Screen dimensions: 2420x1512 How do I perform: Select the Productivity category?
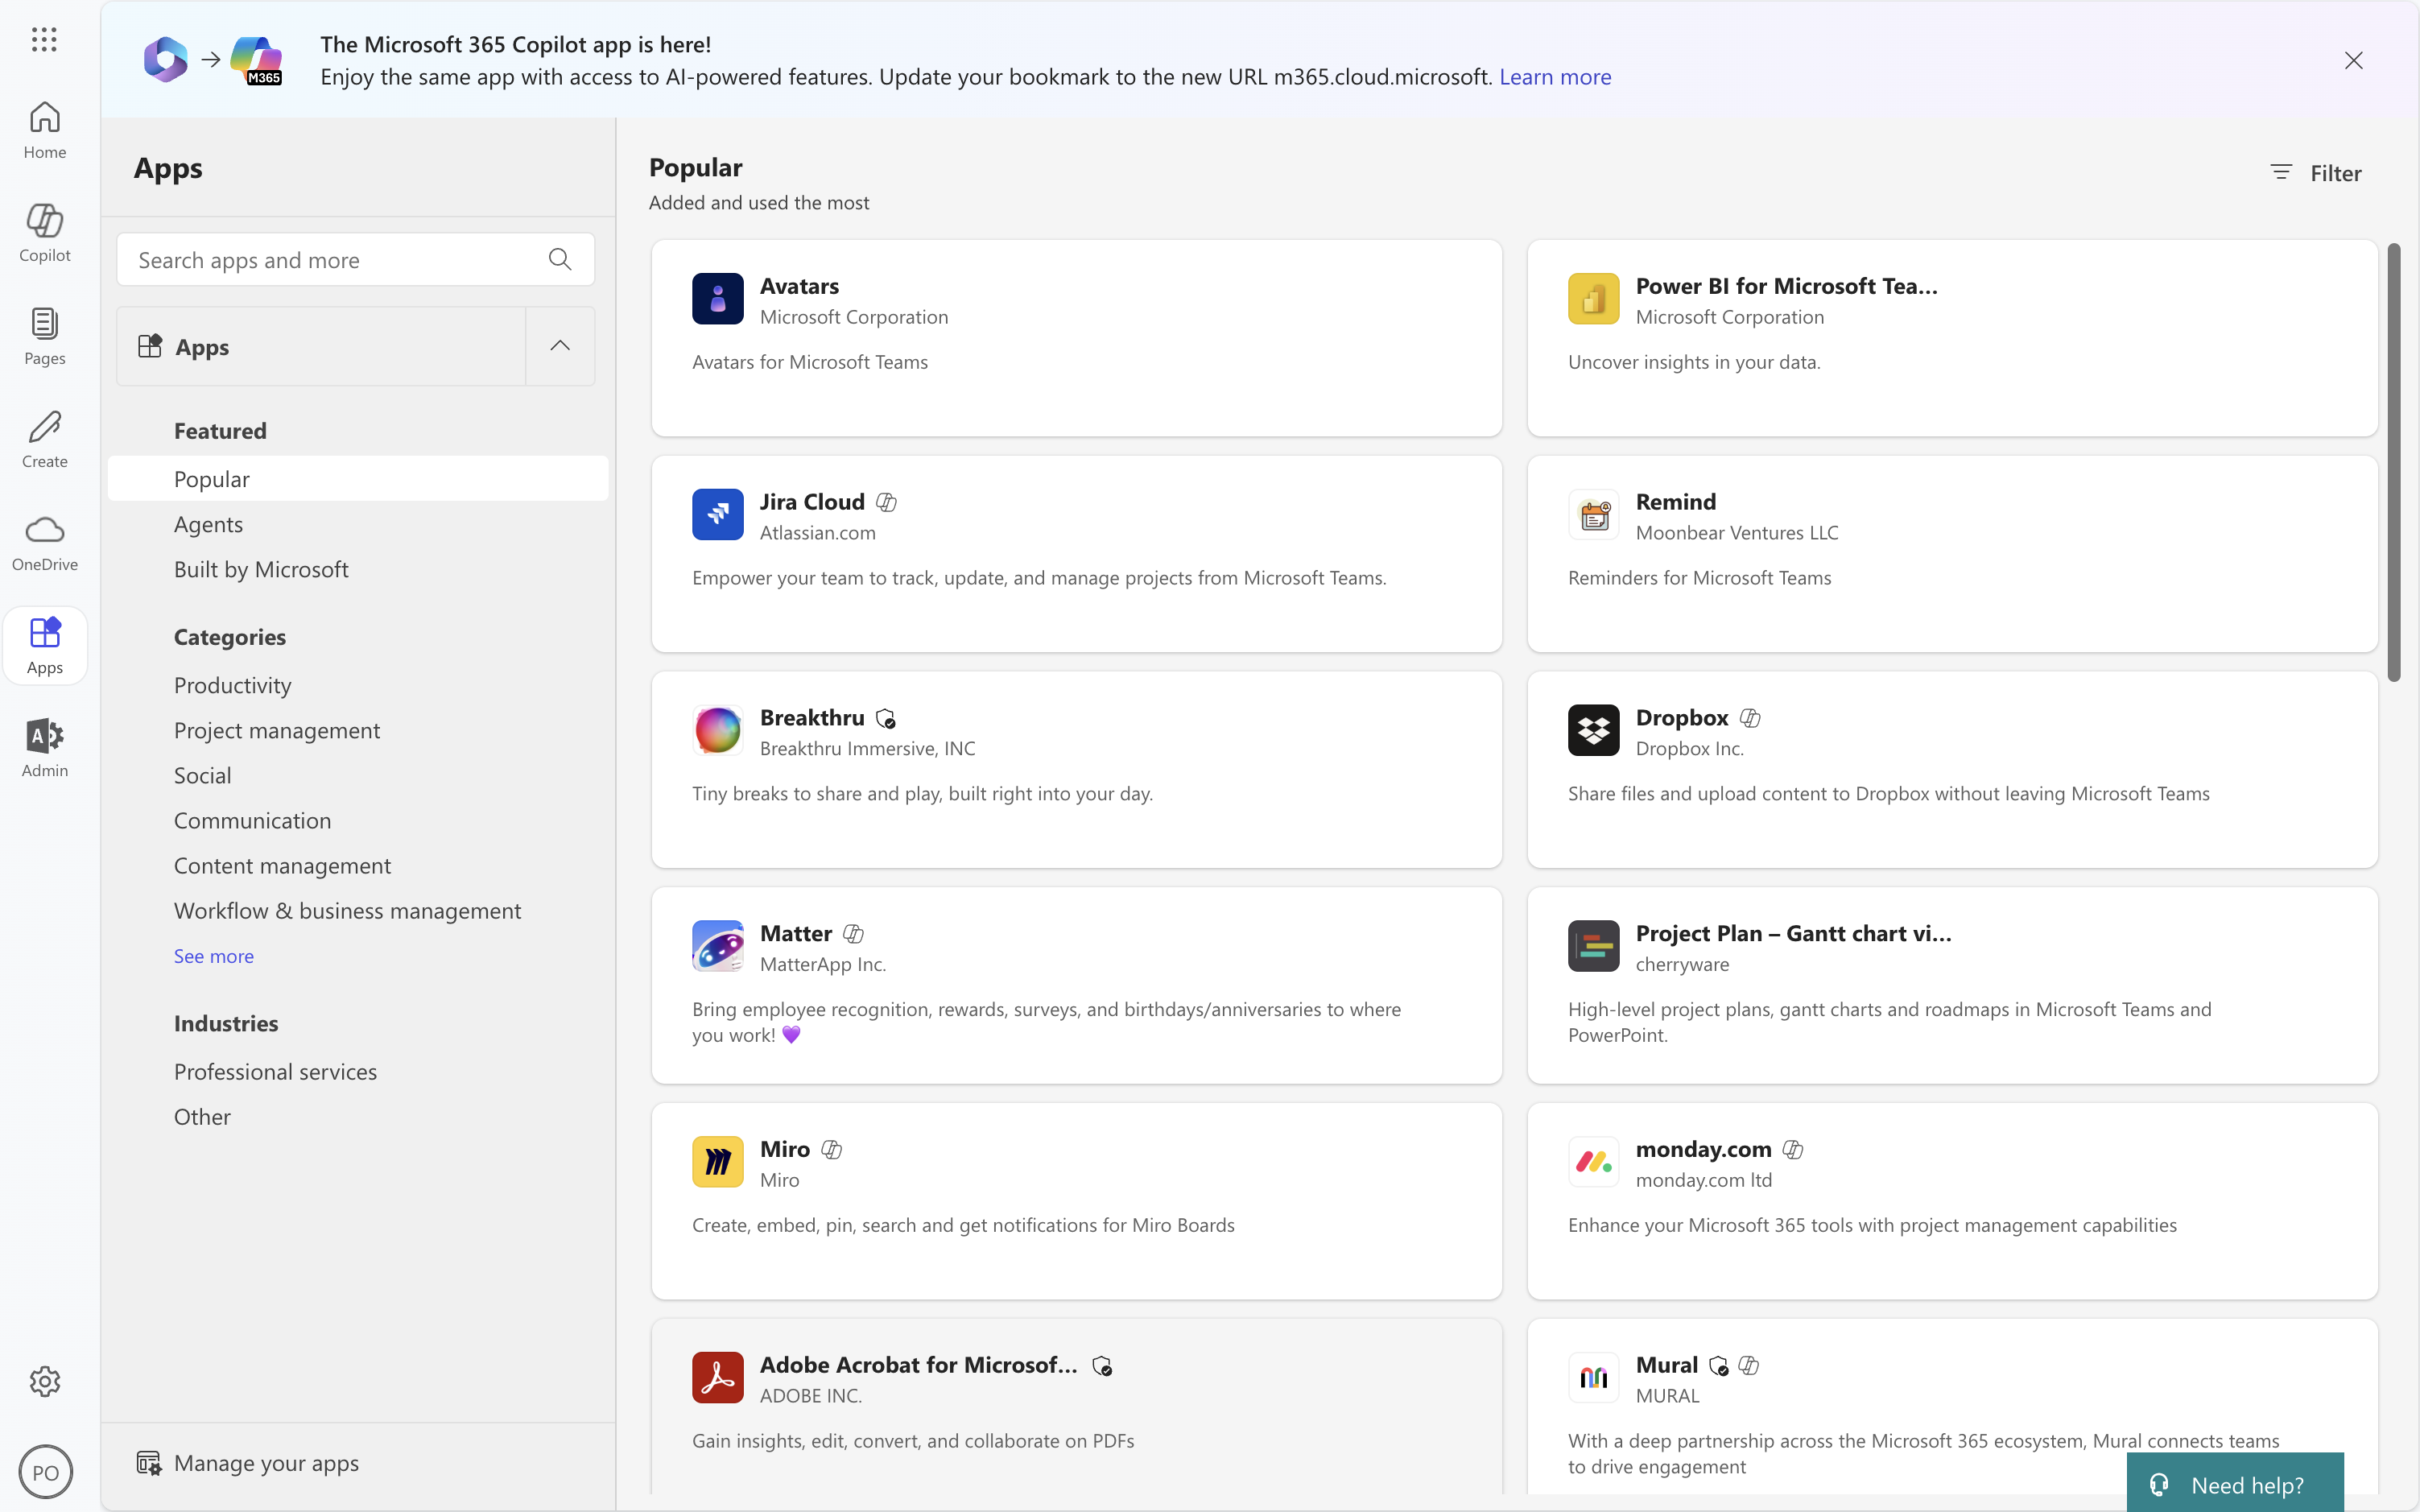point(233,685)
